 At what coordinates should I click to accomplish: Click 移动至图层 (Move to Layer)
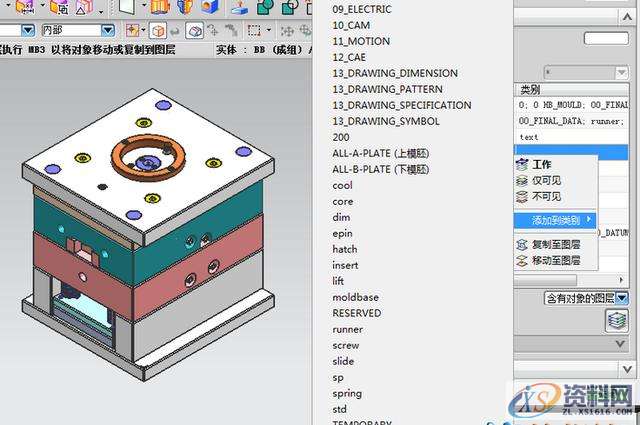click(555, 260)
